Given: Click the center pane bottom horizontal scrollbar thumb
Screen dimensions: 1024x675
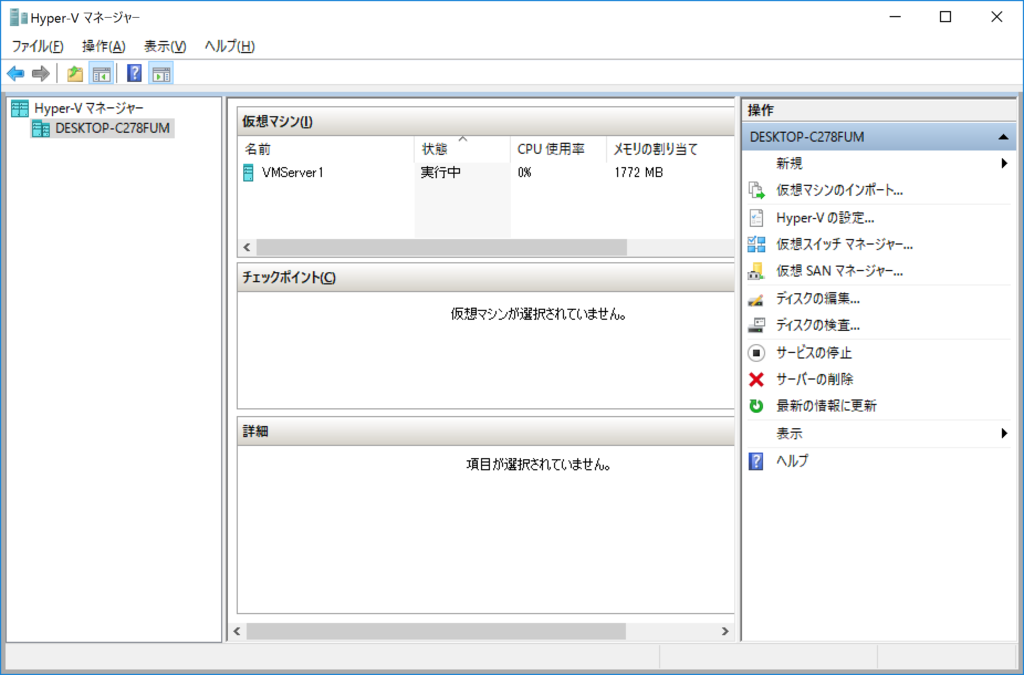Looking at the screenshot, I should (x=436, y=631).
